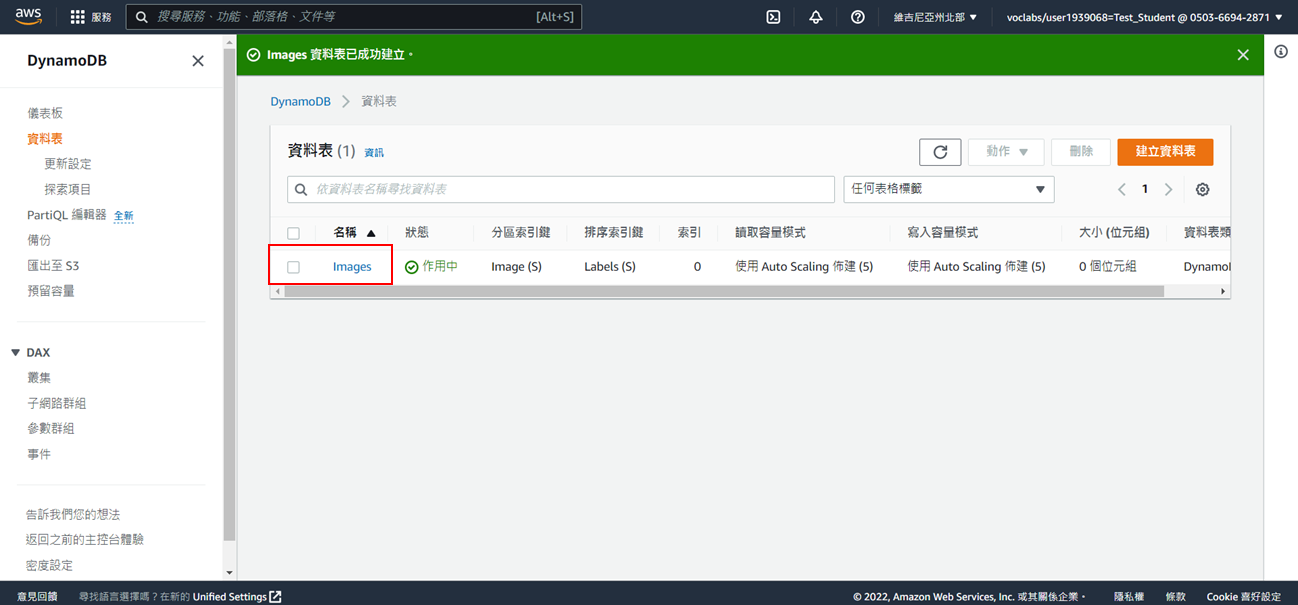This screenshot has width=1298, height=605.
Task: Check the Images table row checkbox
Action: (293, 267)
